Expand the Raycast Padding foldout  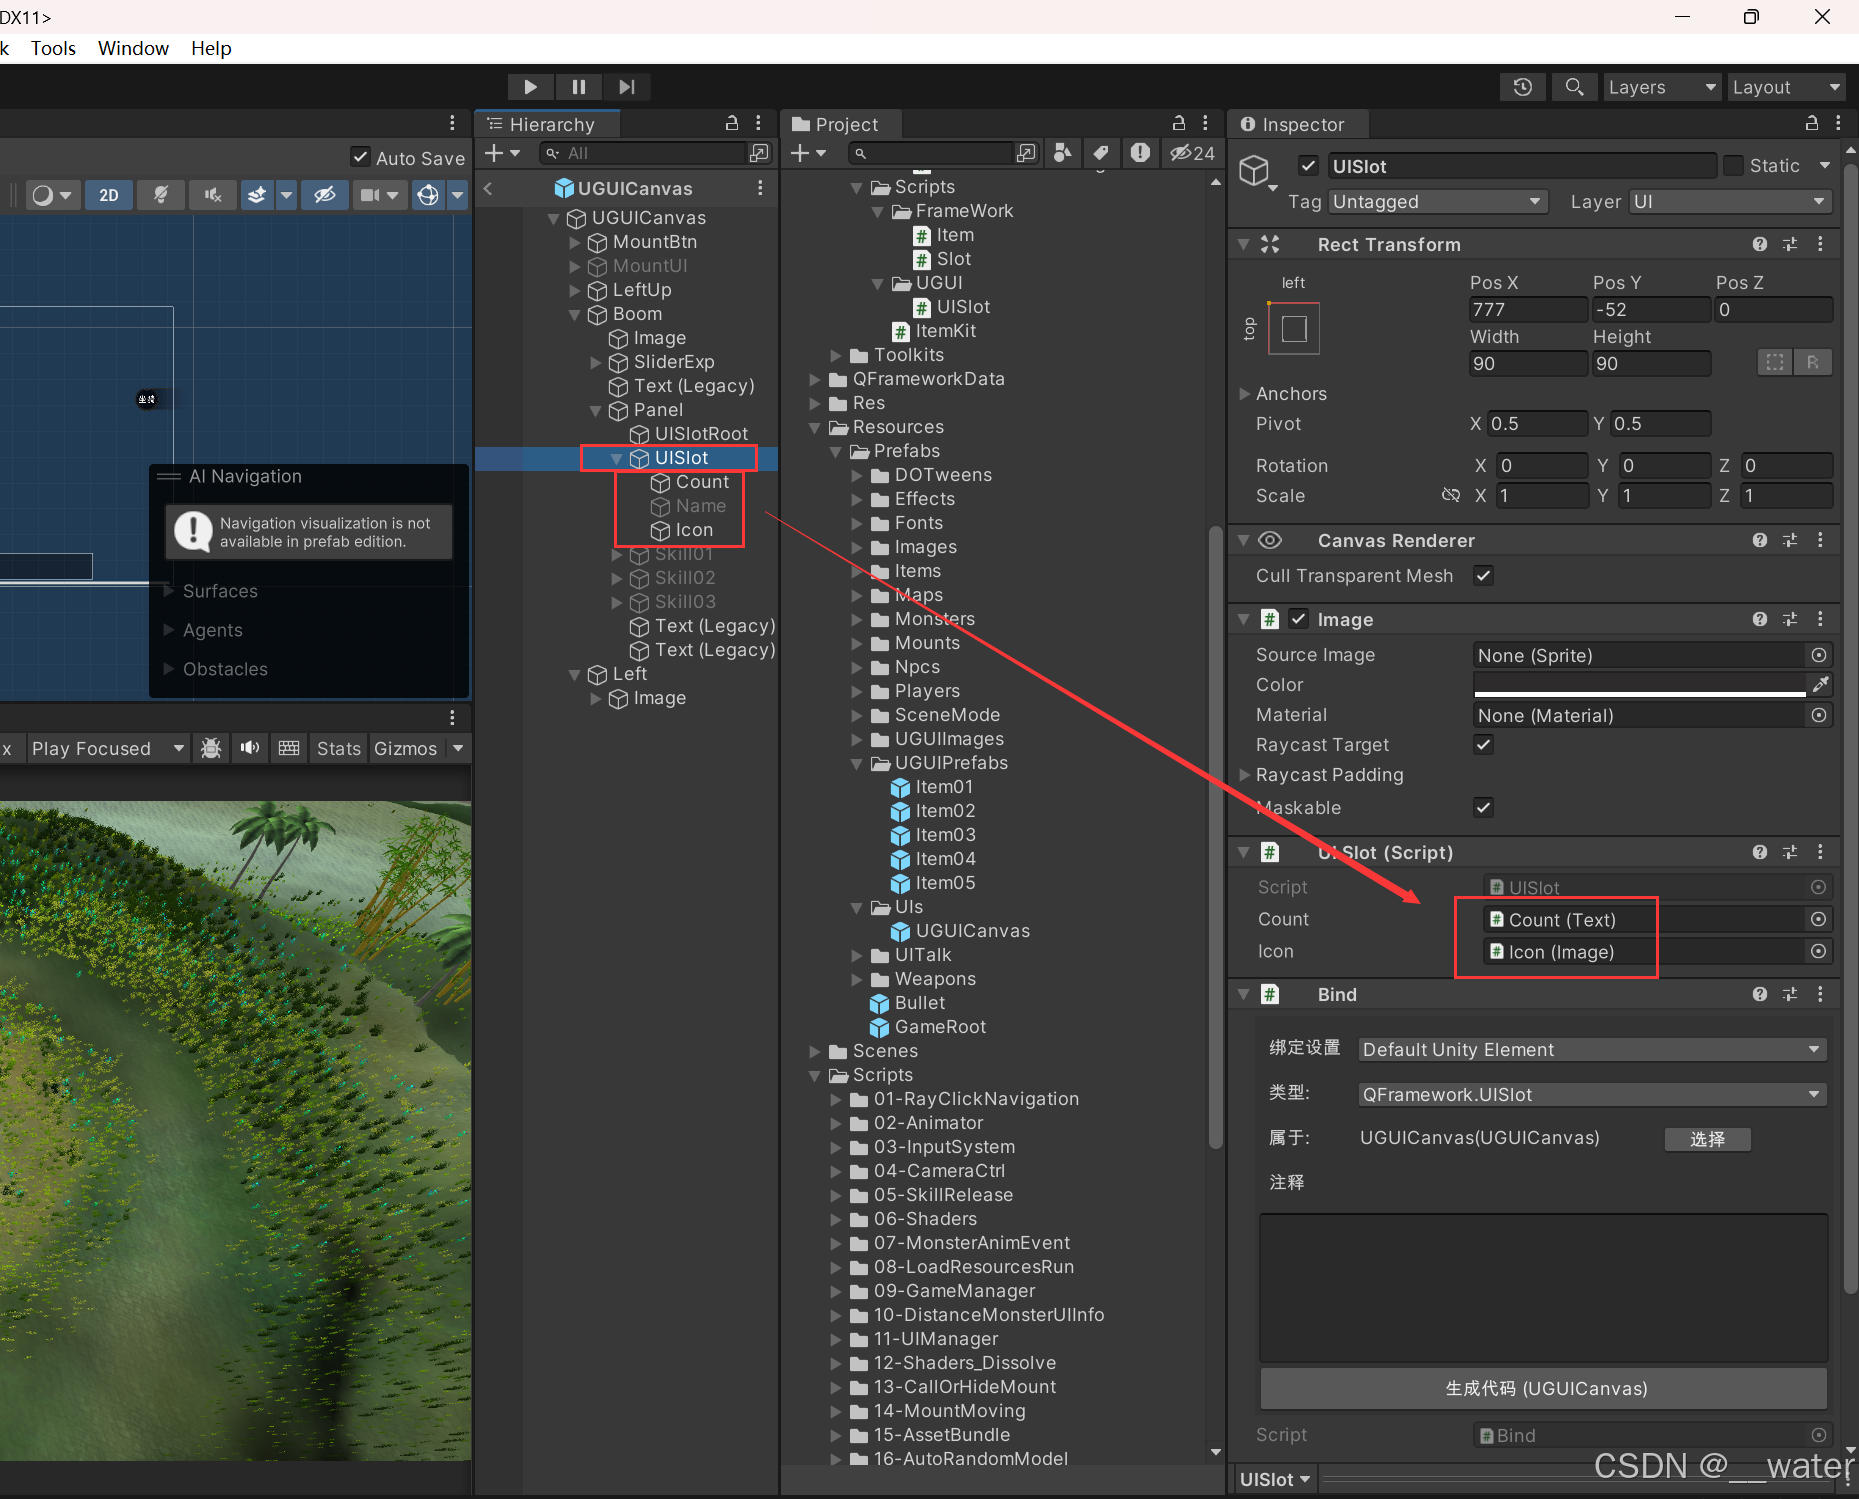click(x=1245, y=774)
